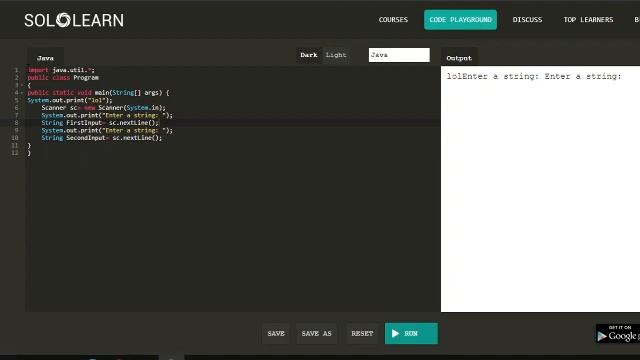Select the Java editor tab

click(x=45, y=58)
